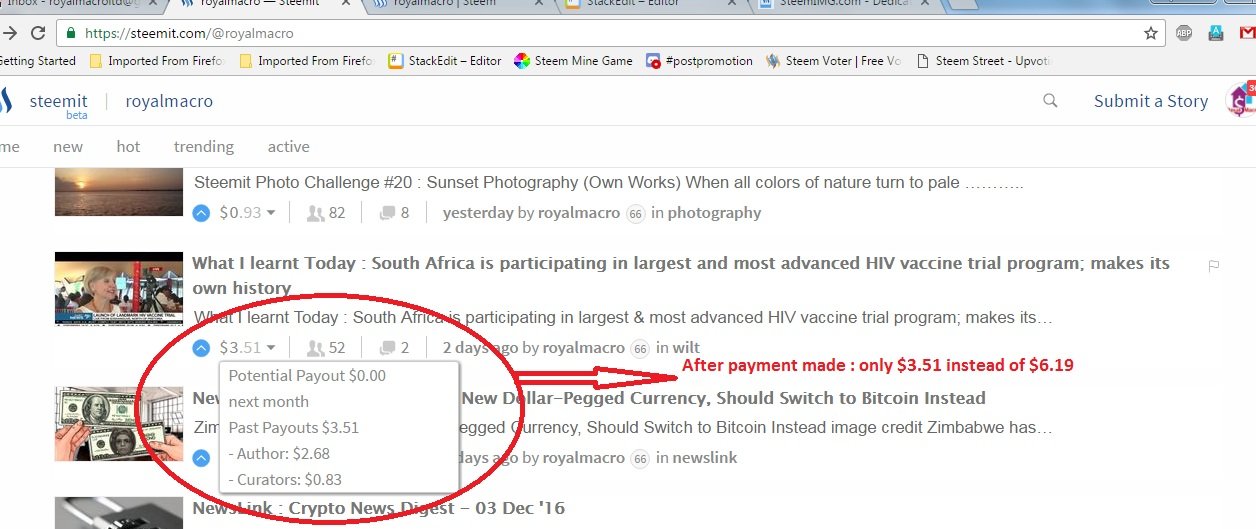The width and height of the screenshot is (1256, 529).
Task: Open the Steem Voter bookmark
Action: click(x=834, y=61)
